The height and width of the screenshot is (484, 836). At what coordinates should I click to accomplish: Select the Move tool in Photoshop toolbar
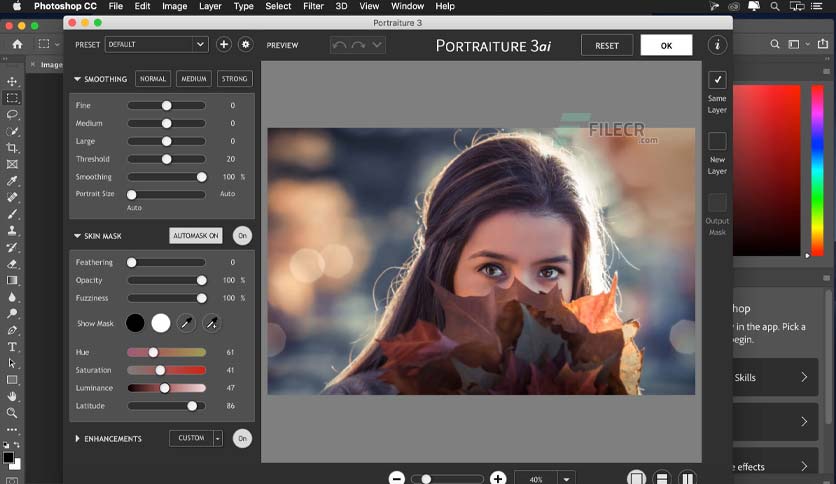12,81
